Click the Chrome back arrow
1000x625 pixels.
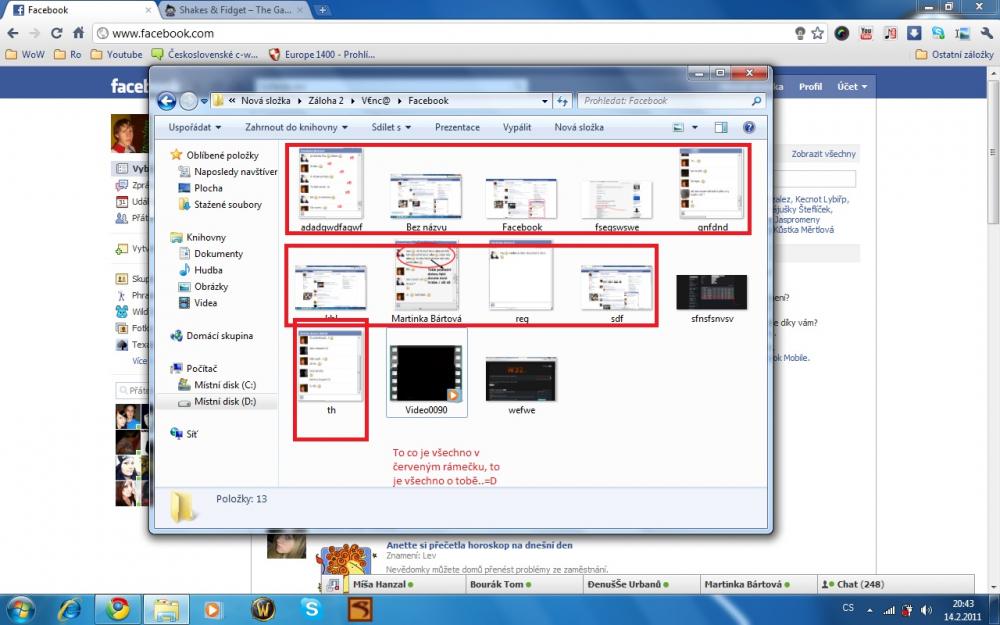pyautogui.click(x=13, y=33)
